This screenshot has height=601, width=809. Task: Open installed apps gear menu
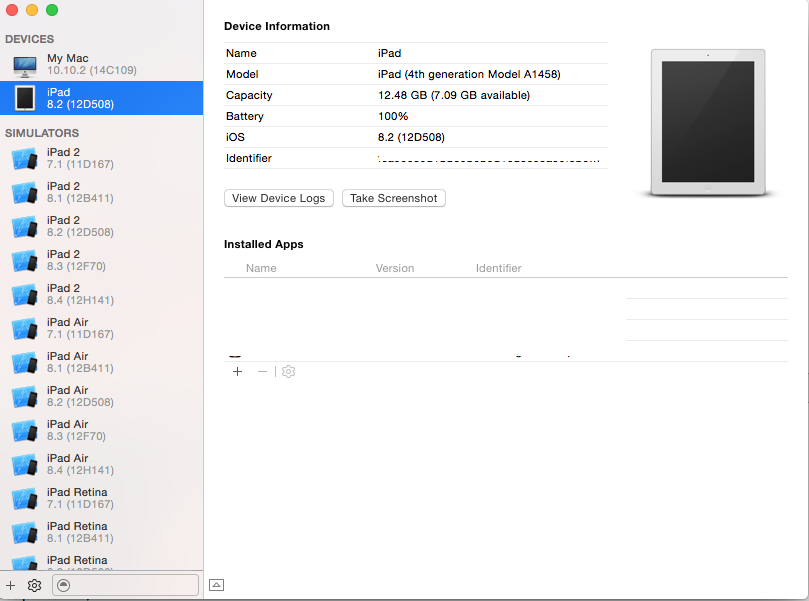pyautogui.click(x=288, y=371)
